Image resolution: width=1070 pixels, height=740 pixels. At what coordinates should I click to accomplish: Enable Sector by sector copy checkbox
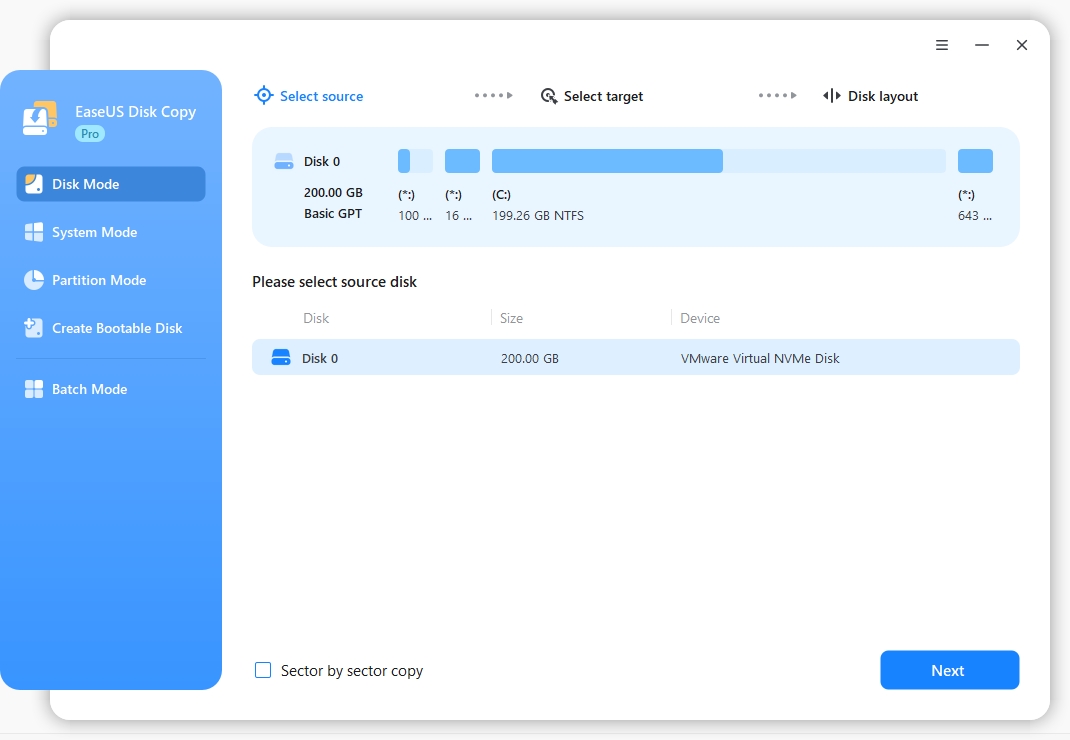(x=263, y=671)
